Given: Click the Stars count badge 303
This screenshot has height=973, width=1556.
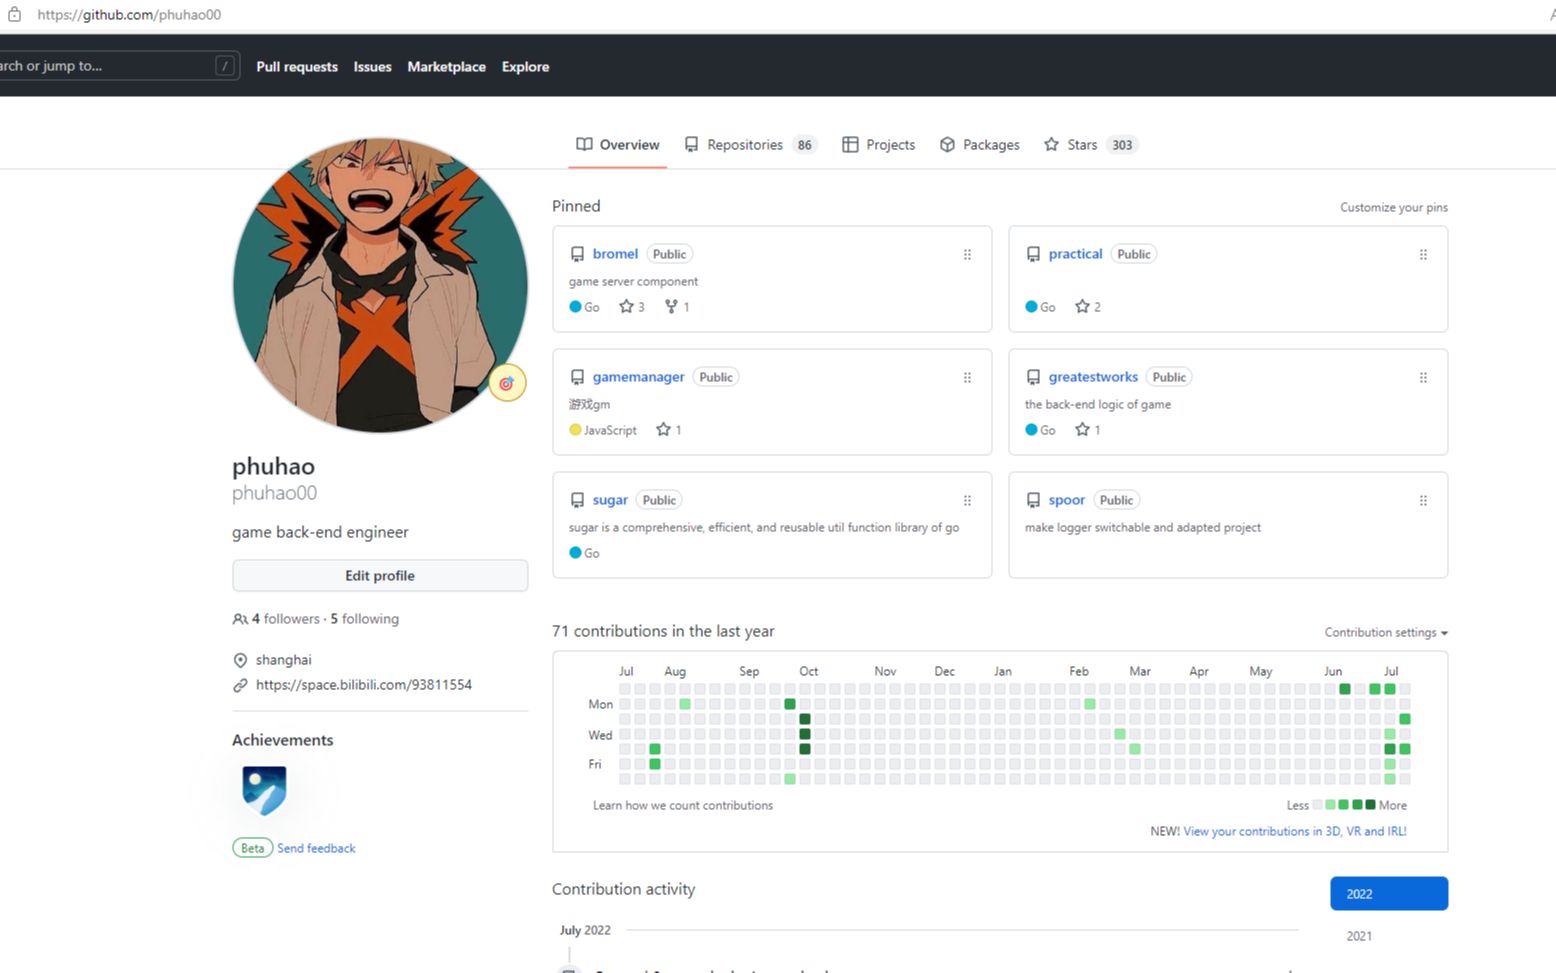Looking at the screenshot, I should coord(1122,145).
